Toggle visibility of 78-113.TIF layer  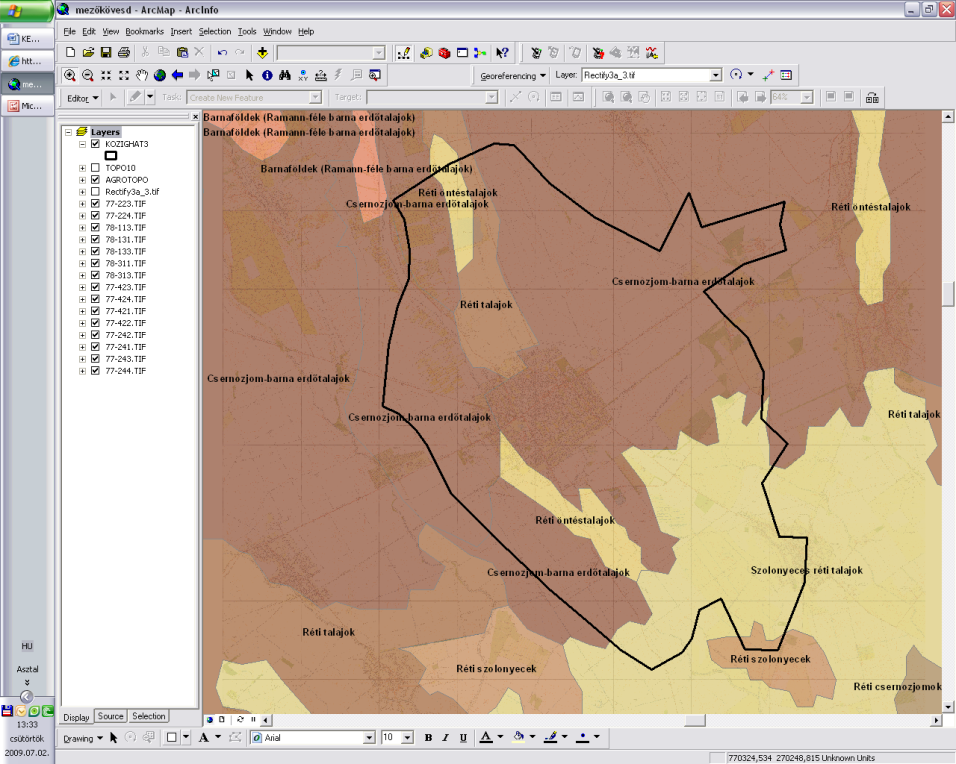click(x=95, y=227)
